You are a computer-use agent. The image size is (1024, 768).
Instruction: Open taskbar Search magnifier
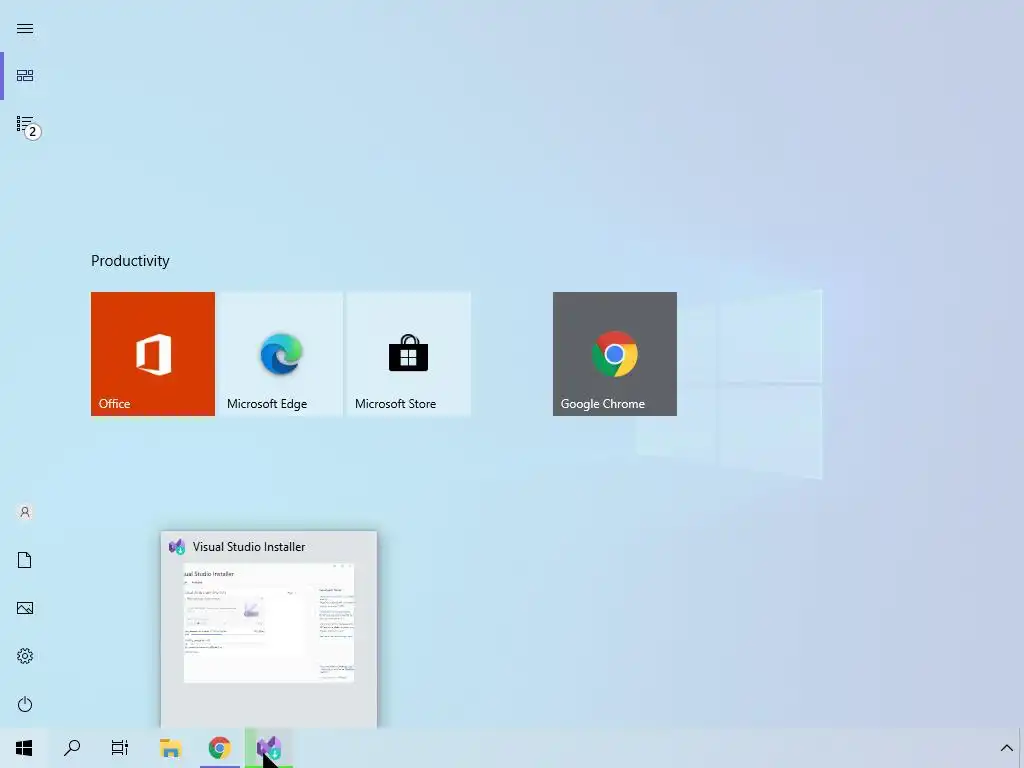coord(72,748)
